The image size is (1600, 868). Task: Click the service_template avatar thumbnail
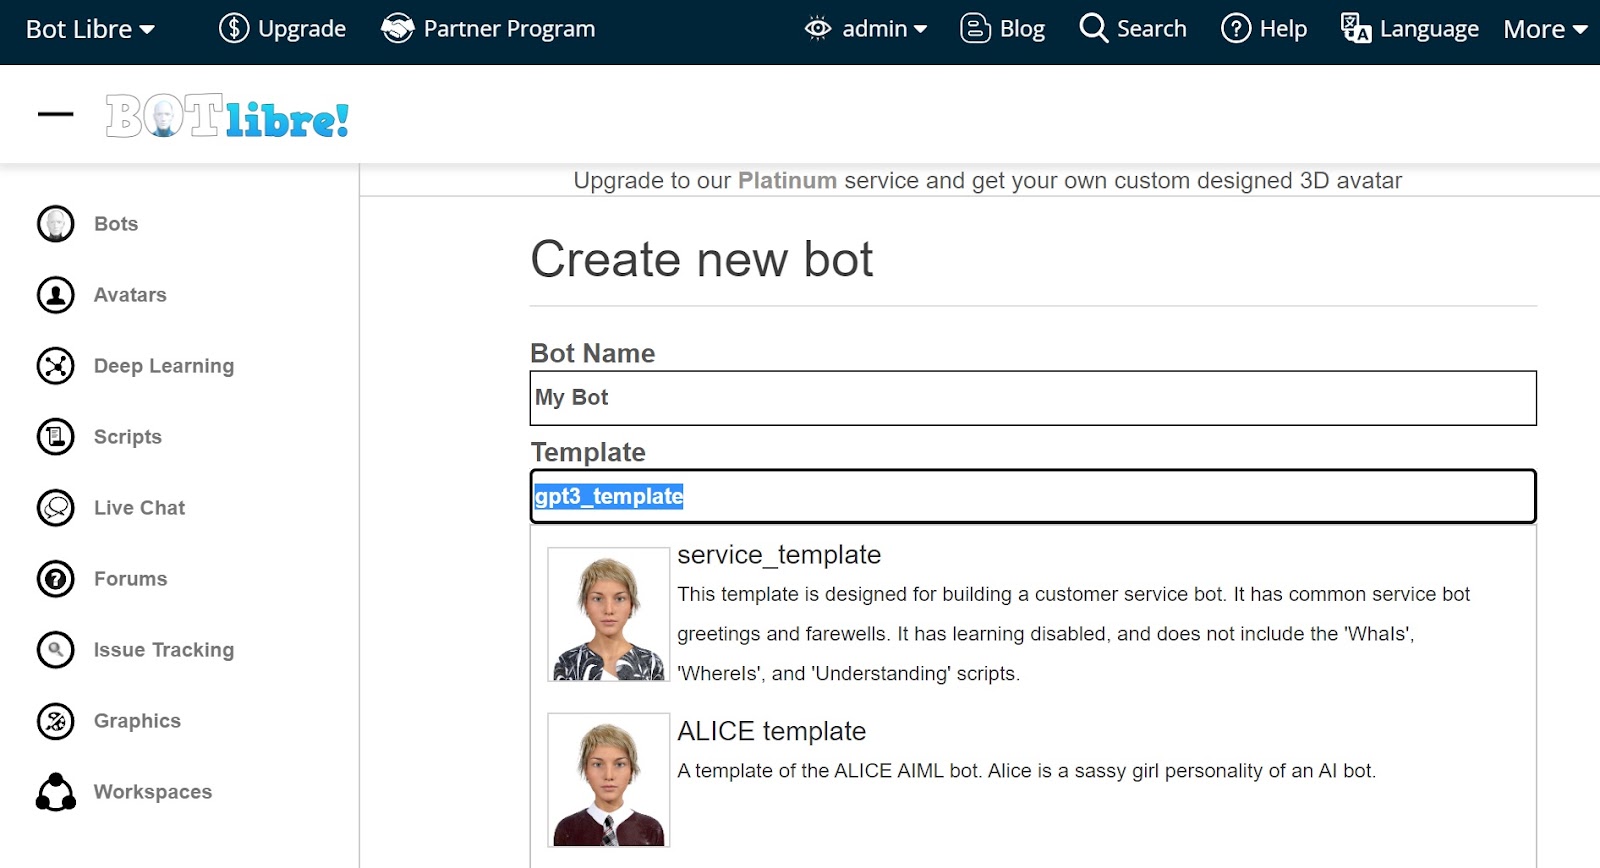(x=608, y=614)
